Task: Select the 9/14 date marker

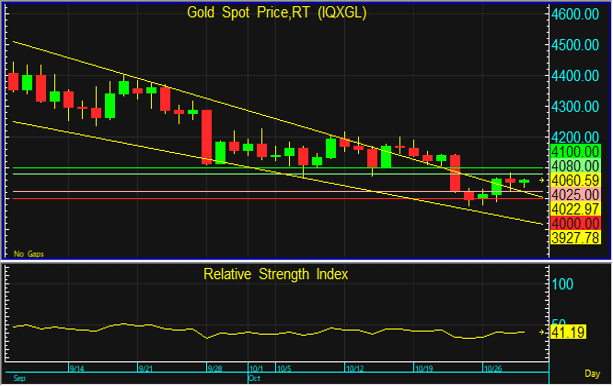Action: pos(77,368)
